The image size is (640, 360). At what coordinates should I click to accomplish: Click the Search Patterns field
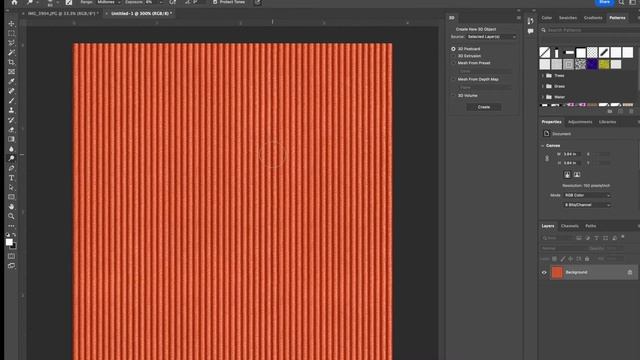(x=590, y=30)
